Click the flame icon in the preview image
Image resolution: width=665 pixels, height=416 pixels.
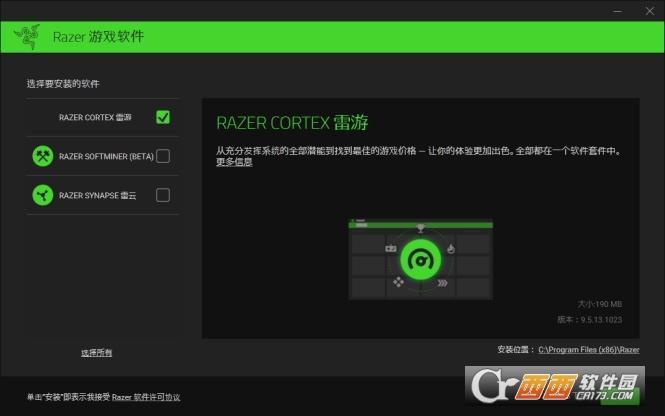click(x=451, y=249)
